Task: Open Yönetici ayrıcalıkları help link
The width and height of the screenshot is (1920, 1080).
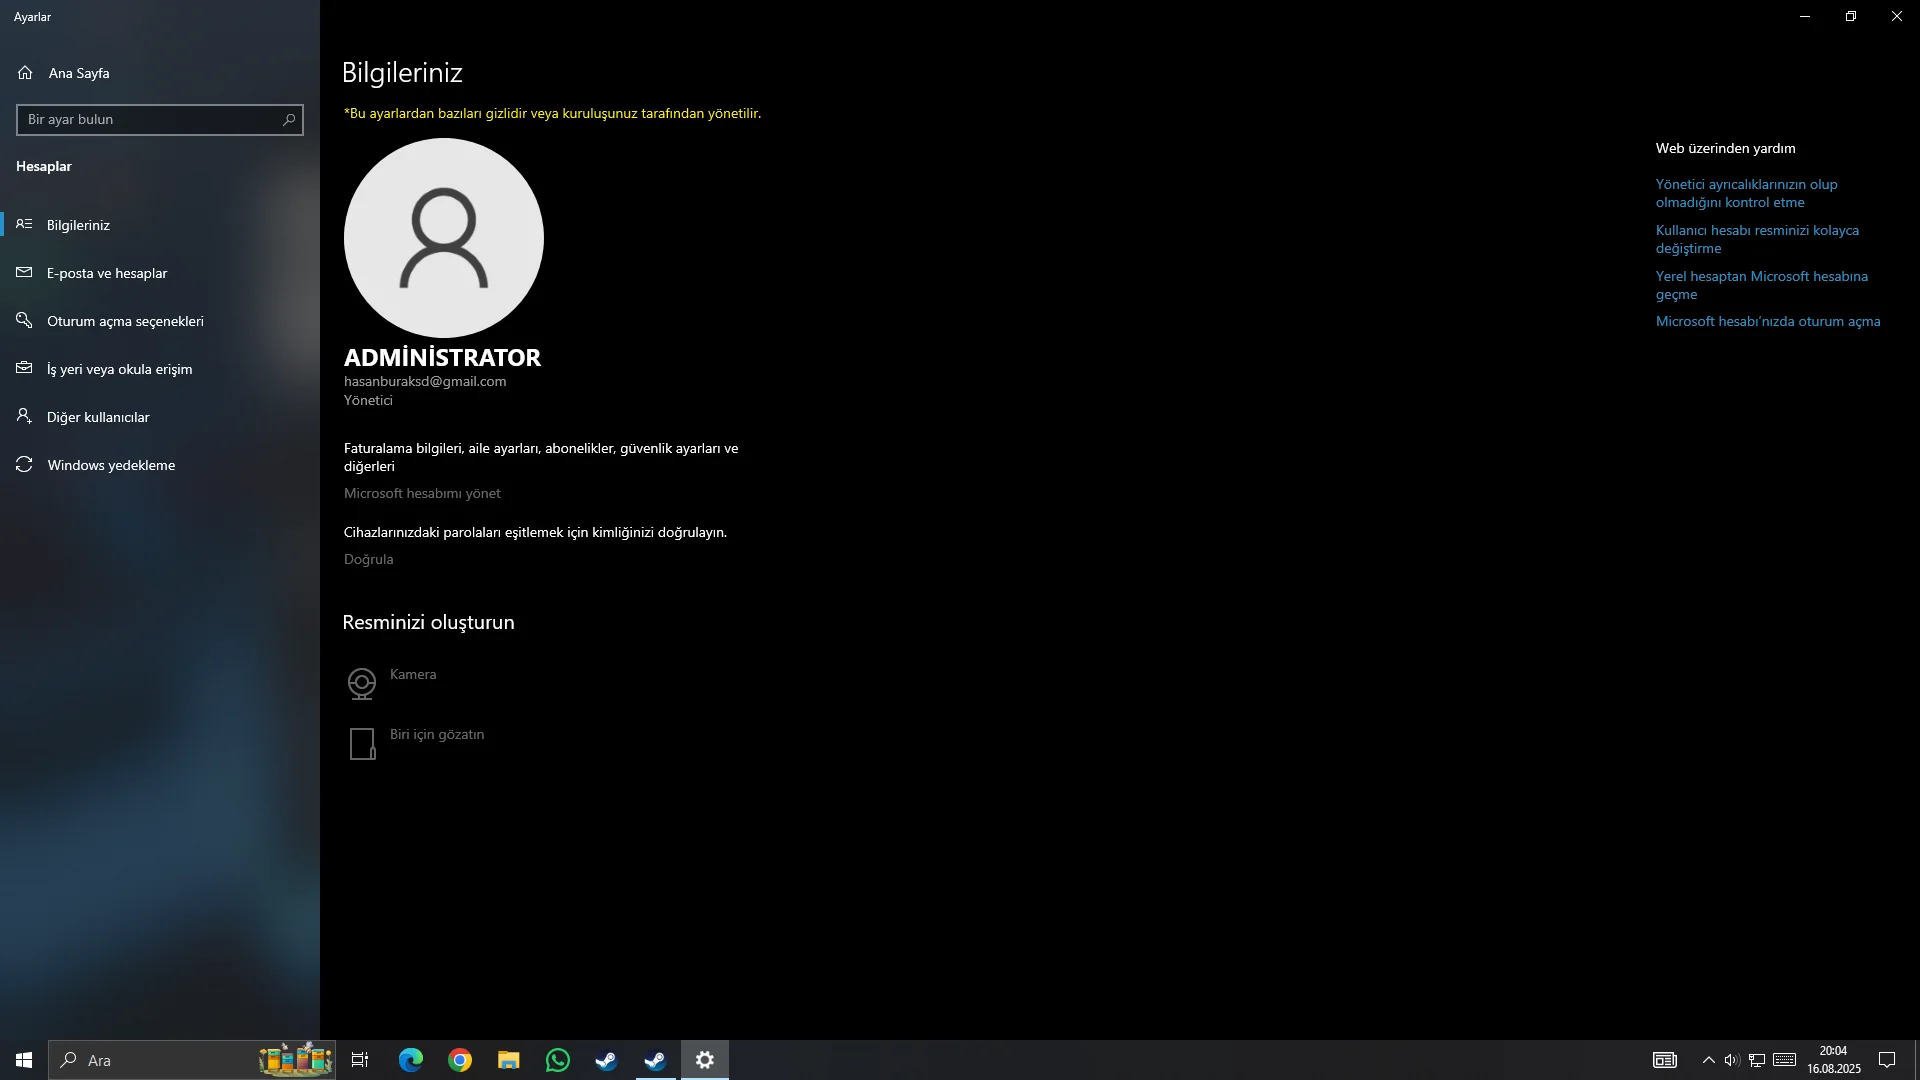Action: [1746, 193]
